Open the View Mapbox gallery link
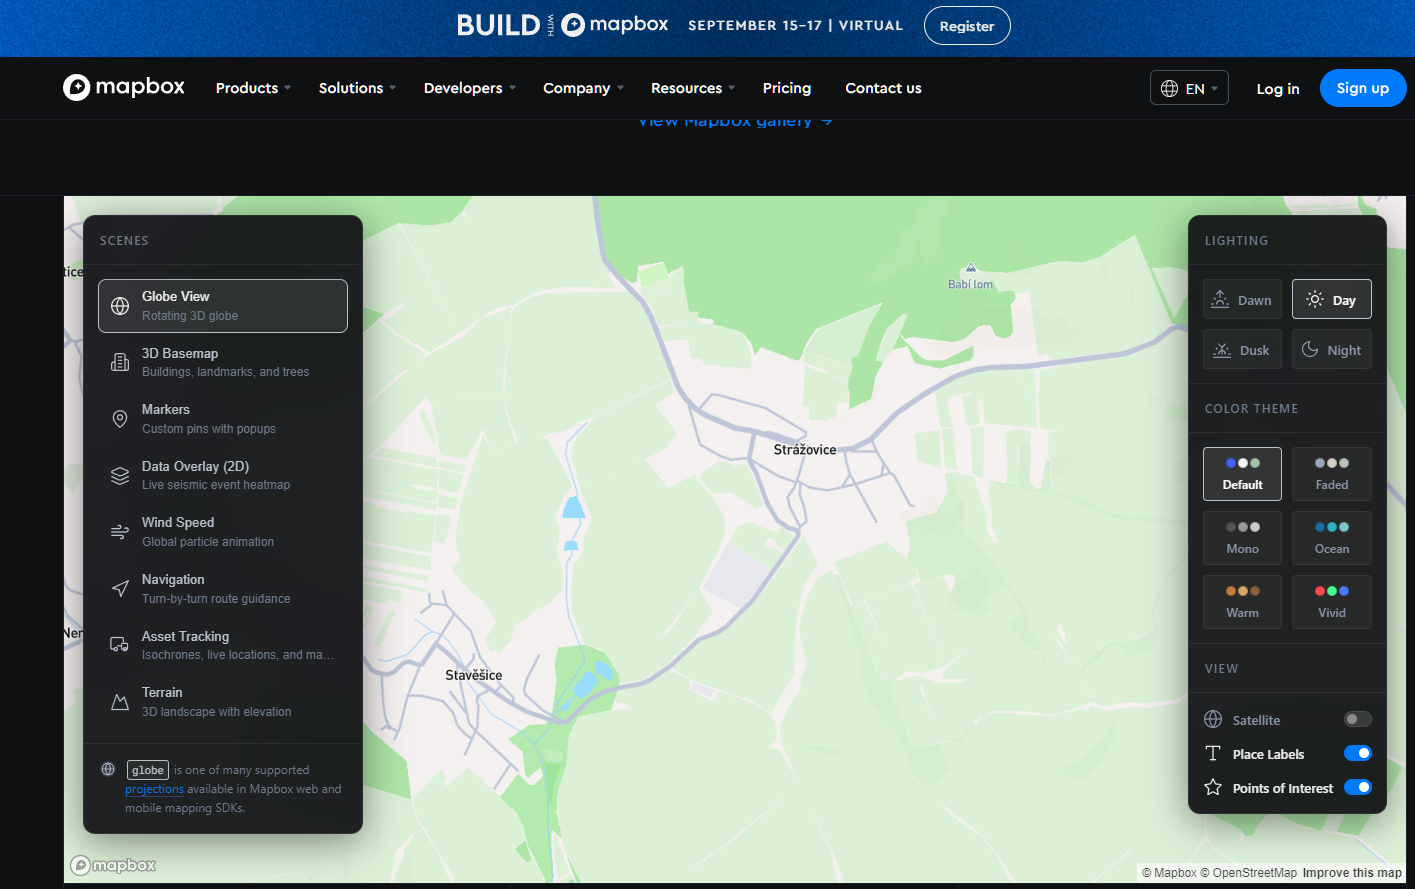 (x=735, y=121)
